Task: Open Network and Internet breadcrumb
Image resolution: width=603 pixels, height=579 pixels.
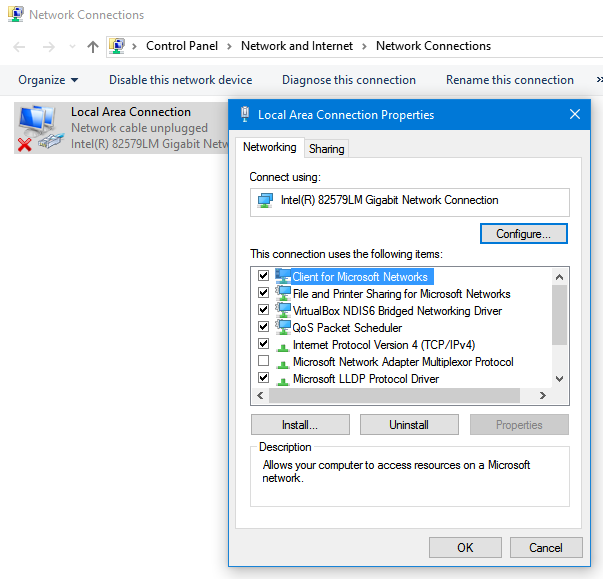Action: (297, 46)
